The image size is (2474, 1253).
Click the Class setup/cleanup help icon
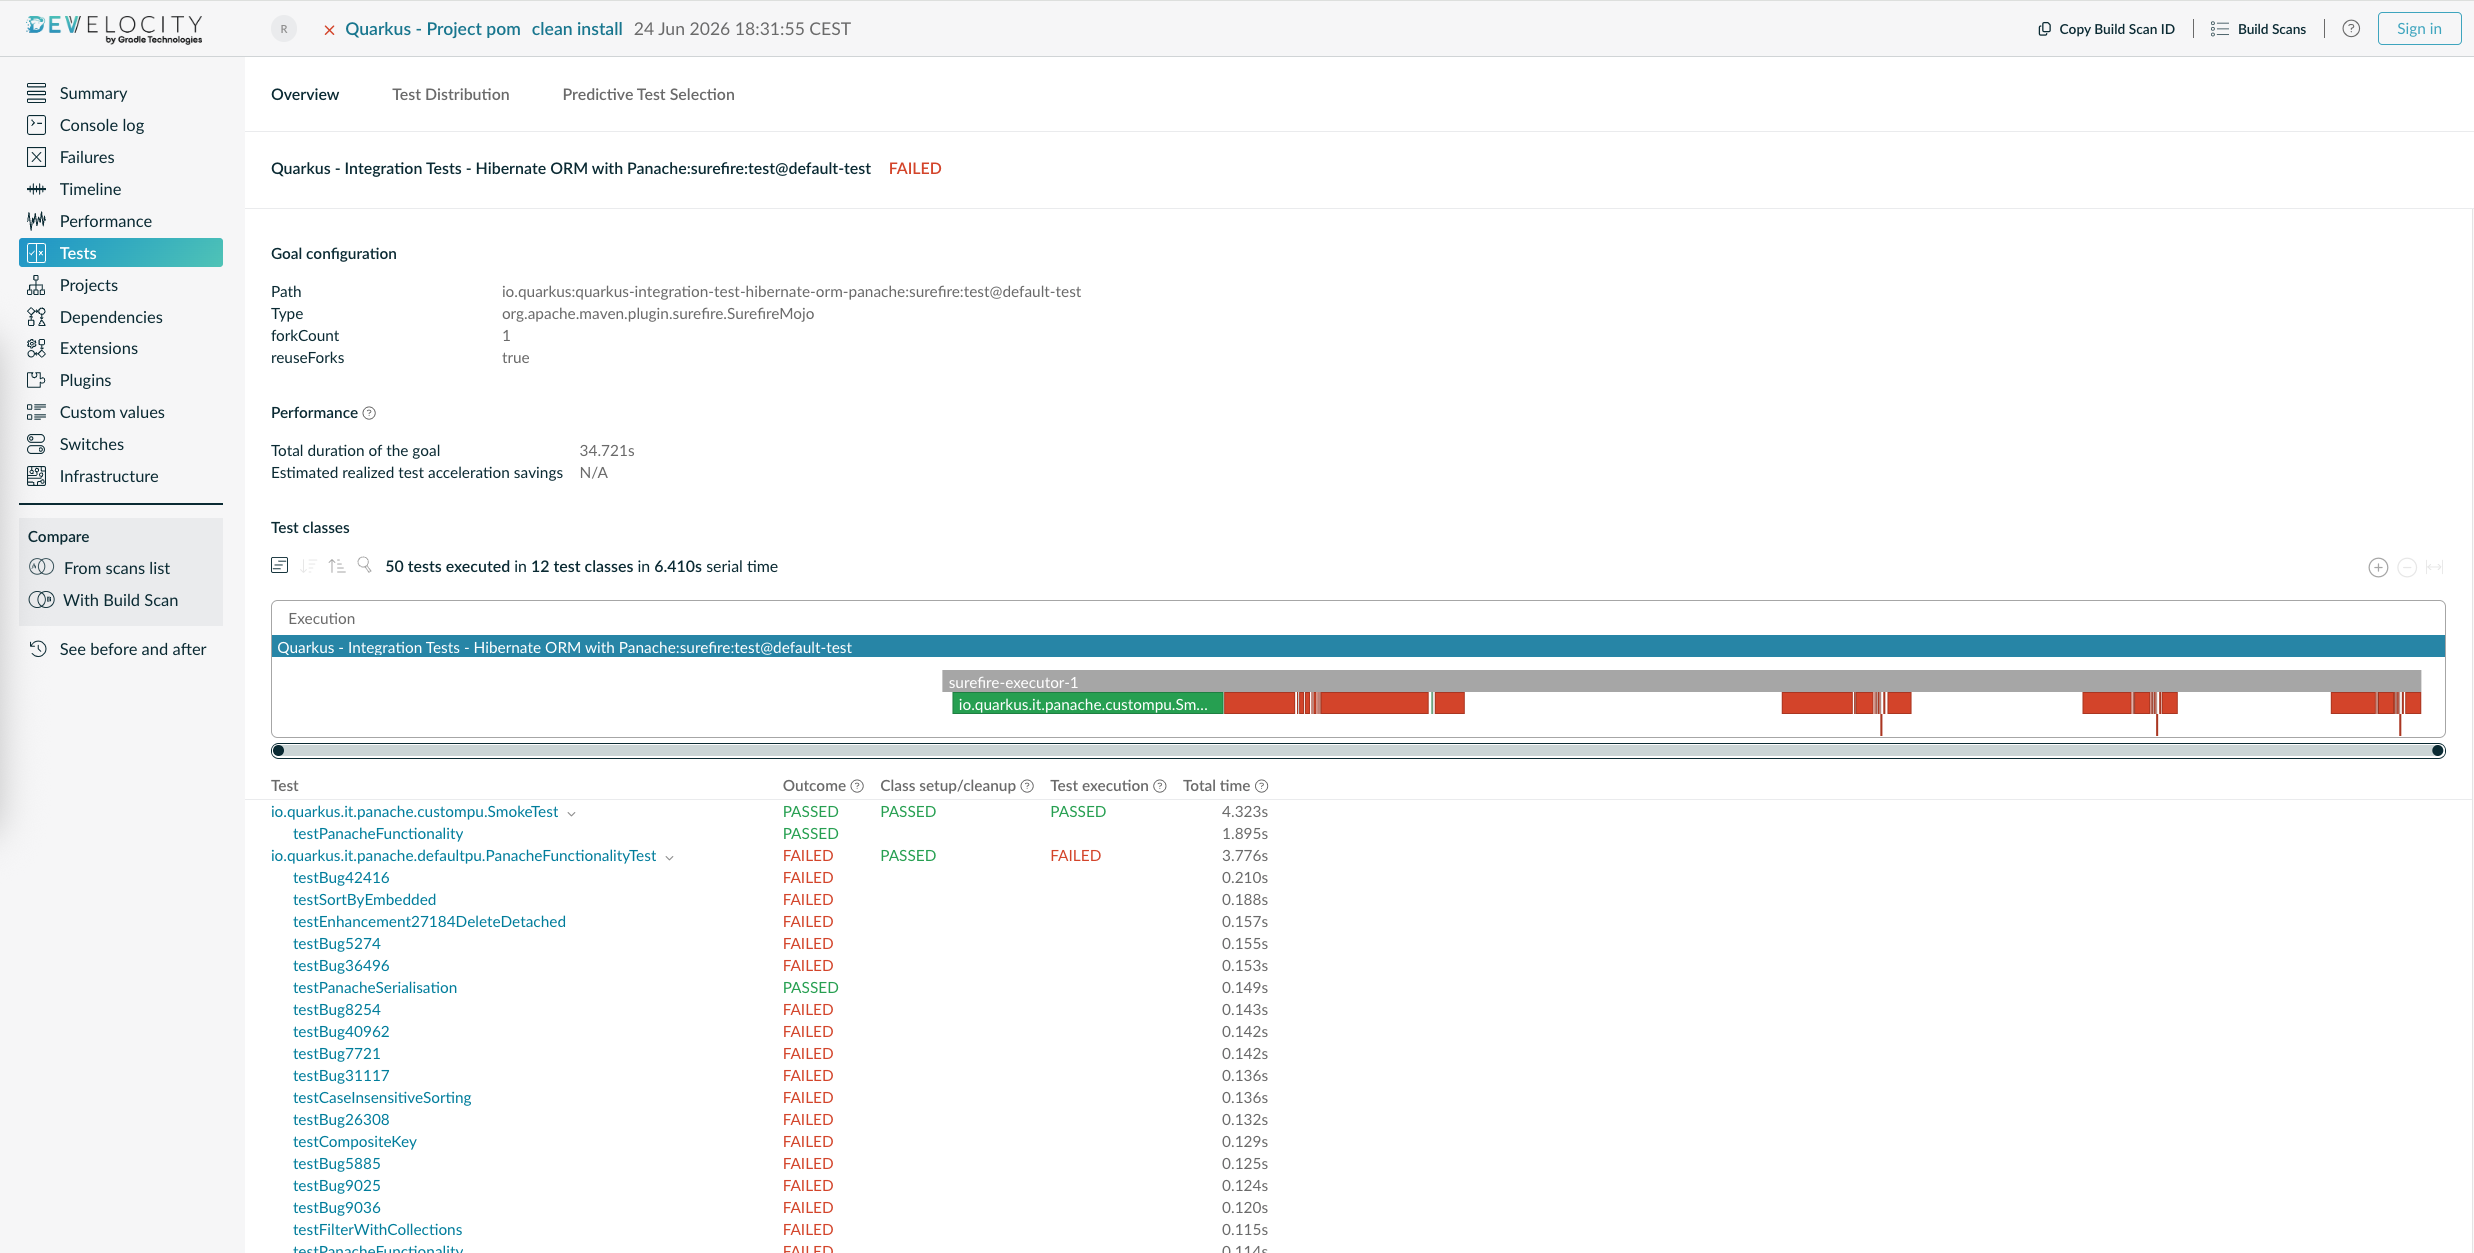coord(1027,786)
